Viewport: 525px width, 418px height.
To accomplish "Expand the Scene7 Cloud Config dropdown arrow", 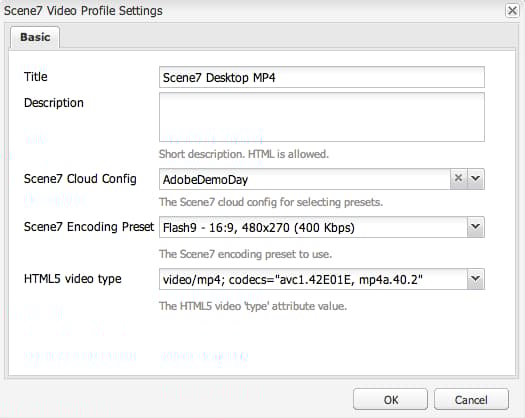I will pos(475,179).
